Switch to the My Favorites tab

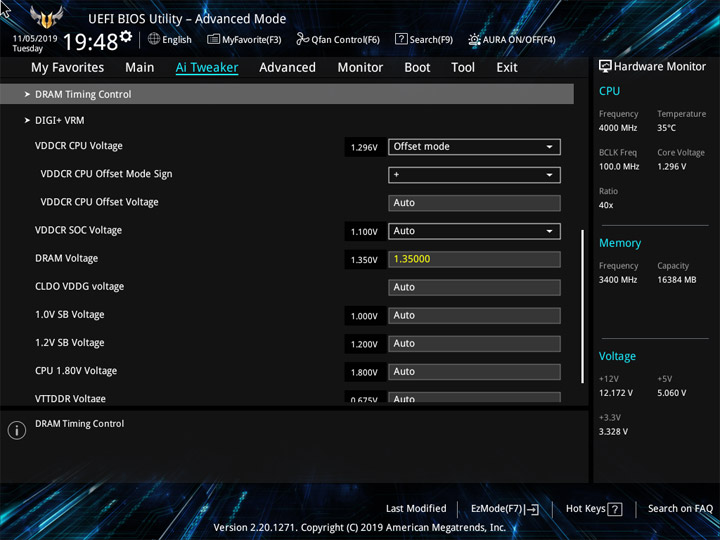pos(68,68)
